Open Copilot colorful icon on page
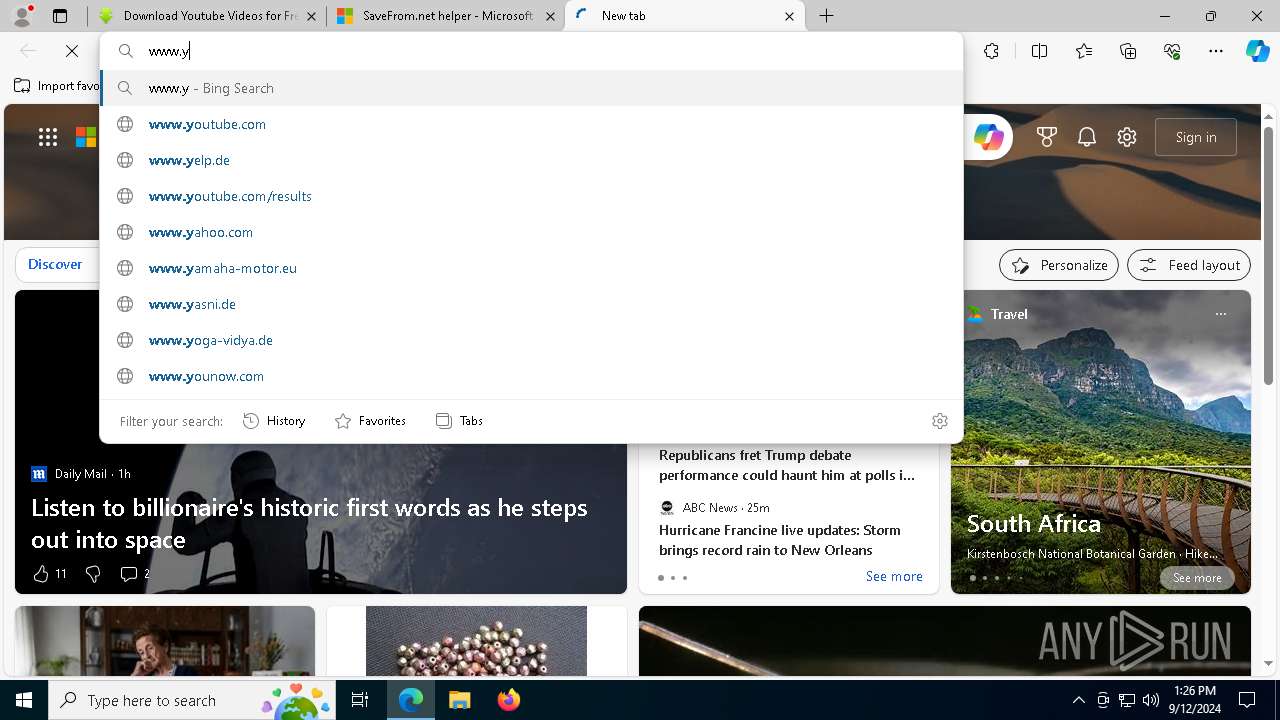This screenshot has height=720, width=1280. [989, 137]
